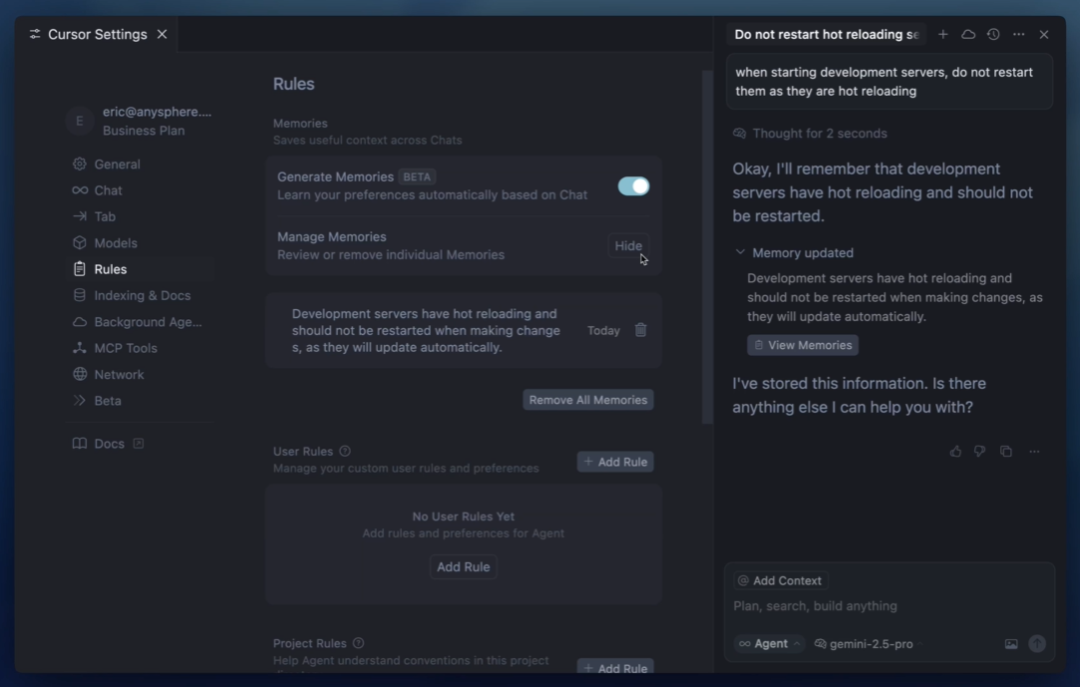Screen dimensions: 1080x687
Task: Give thumbs down to the response
Action: click(979, 451)
